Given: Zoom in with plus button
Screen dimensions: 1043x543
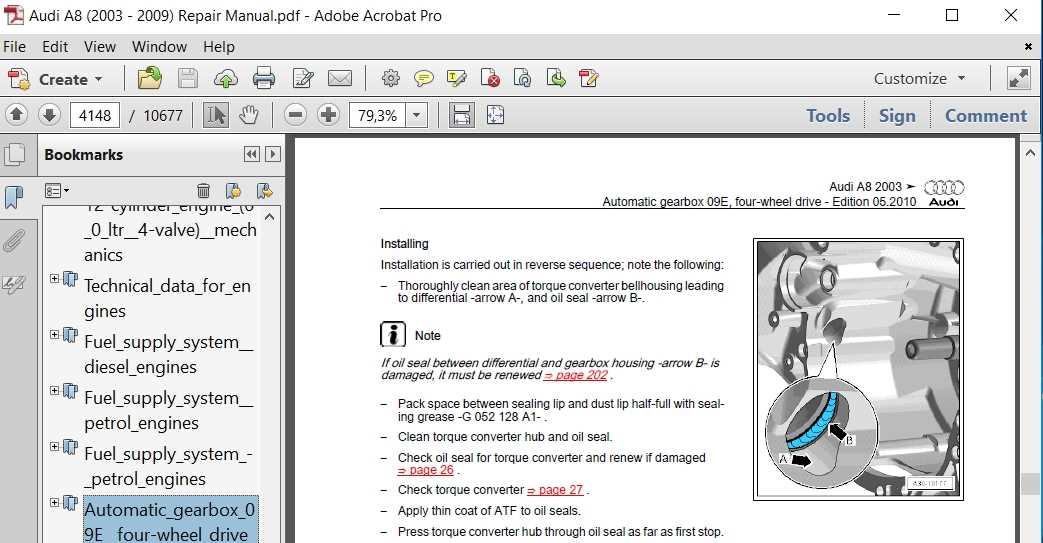Looking at the screenshot, I should click(x=328, y=115).
